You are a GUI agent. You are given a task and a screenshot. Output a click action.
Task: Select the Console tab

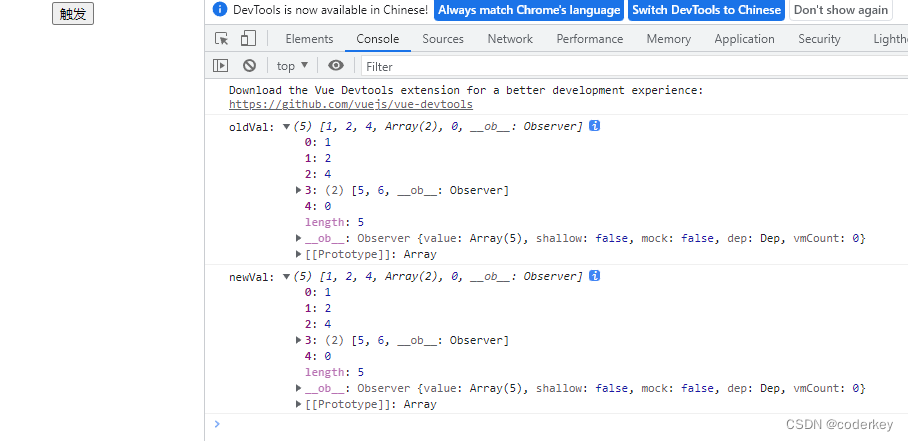(378, 39)
